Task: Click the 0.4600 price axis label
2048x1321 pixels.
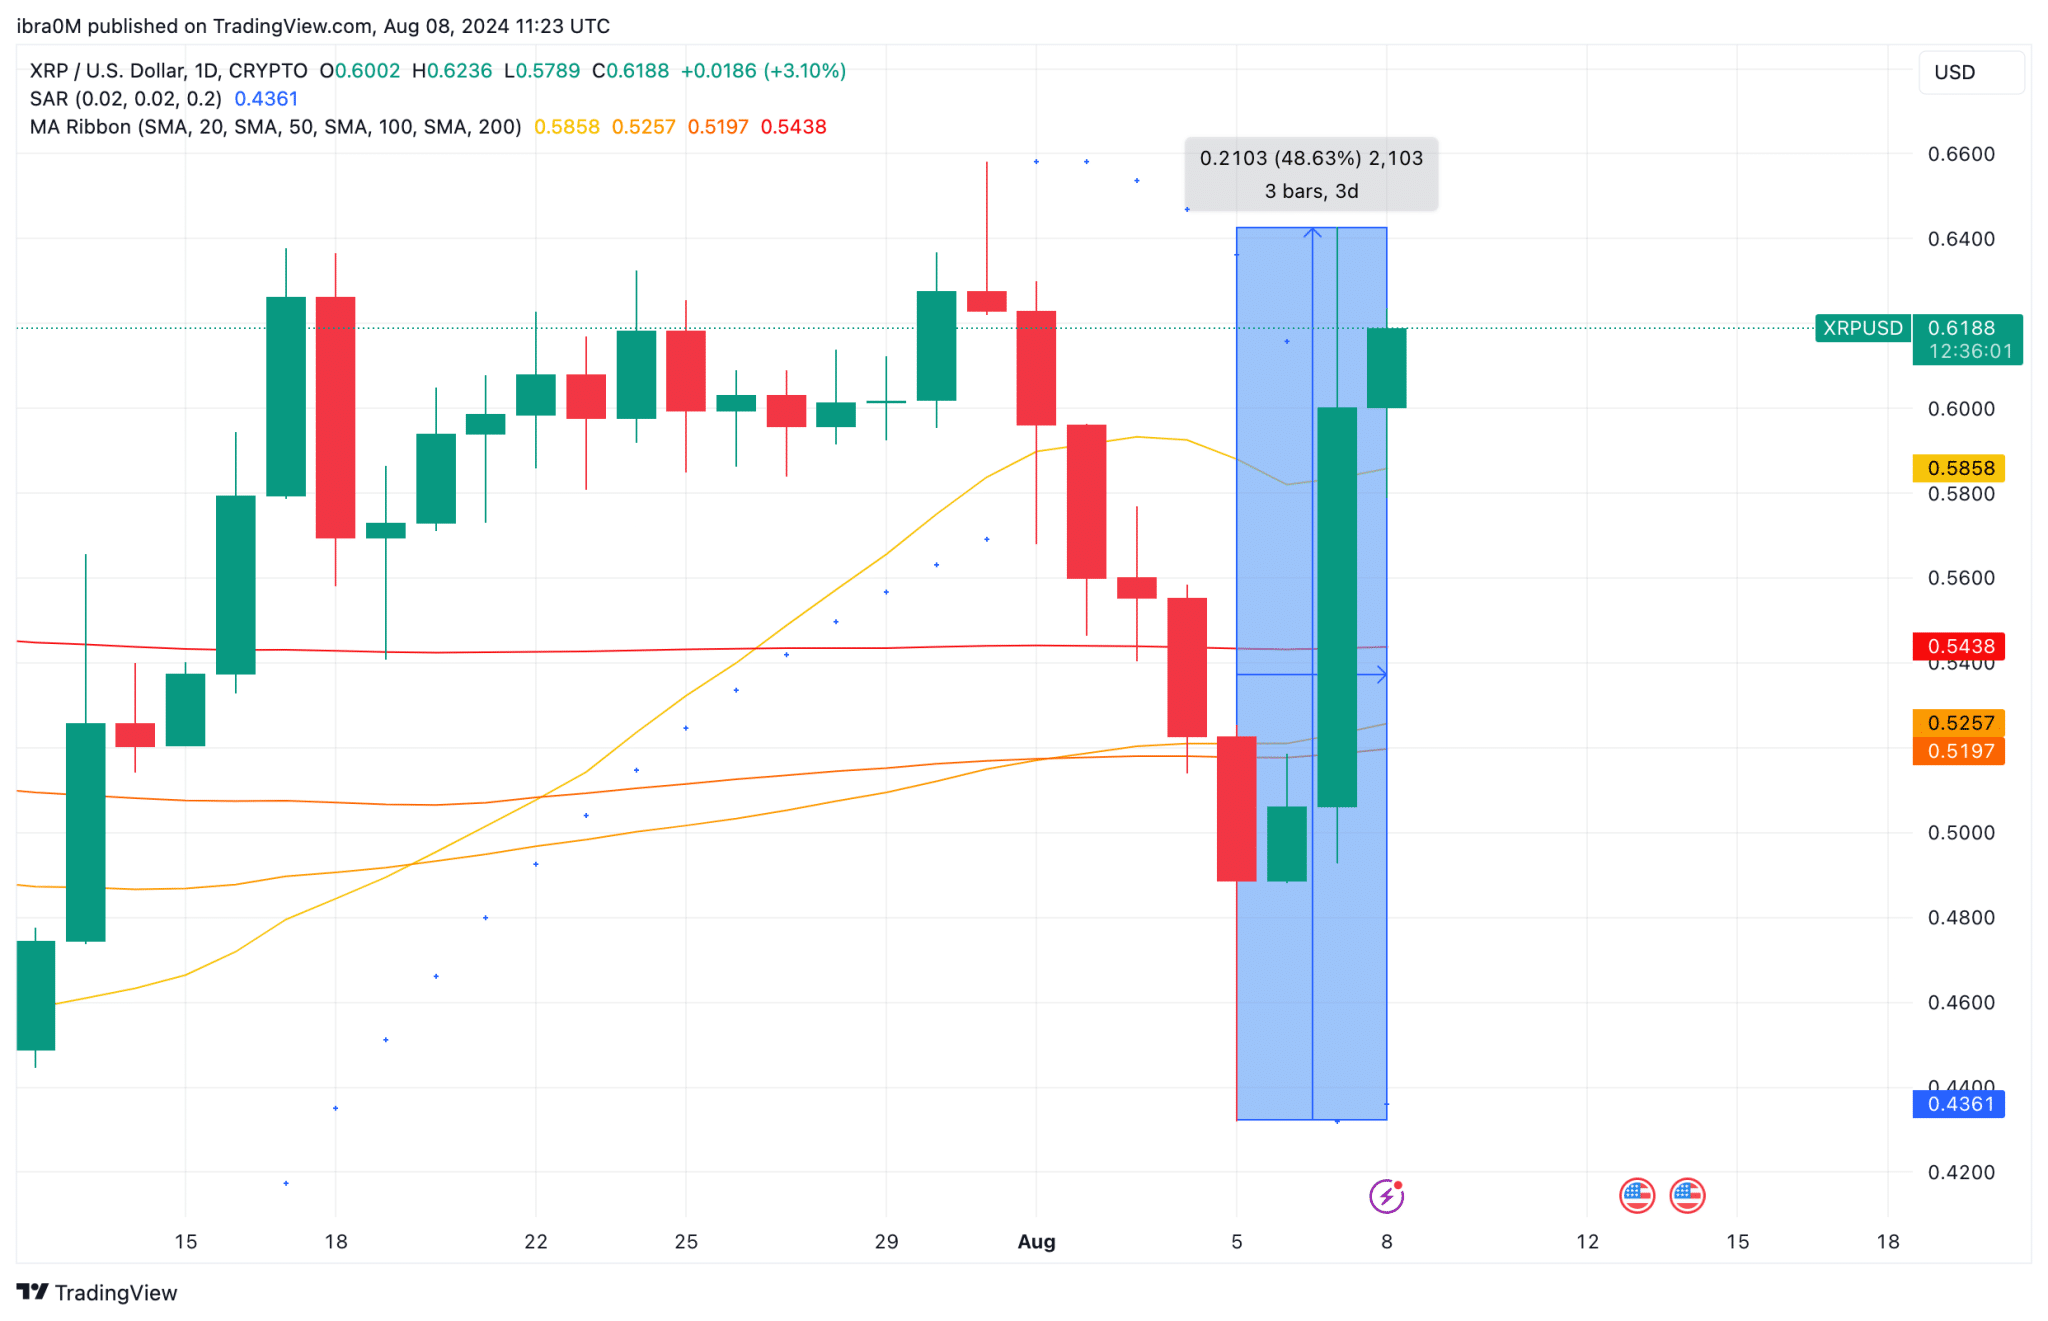Action: (1961, 1002)
